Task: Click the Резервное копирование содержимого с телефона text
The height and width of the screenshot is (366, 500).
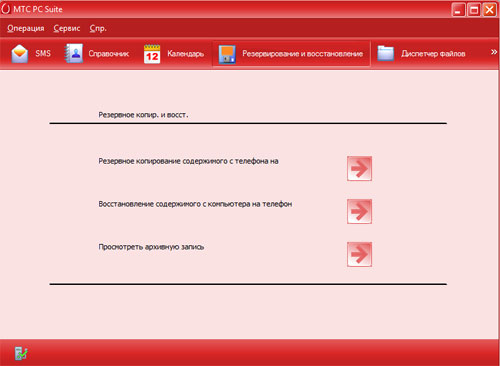Action: (x=188, y=161)
